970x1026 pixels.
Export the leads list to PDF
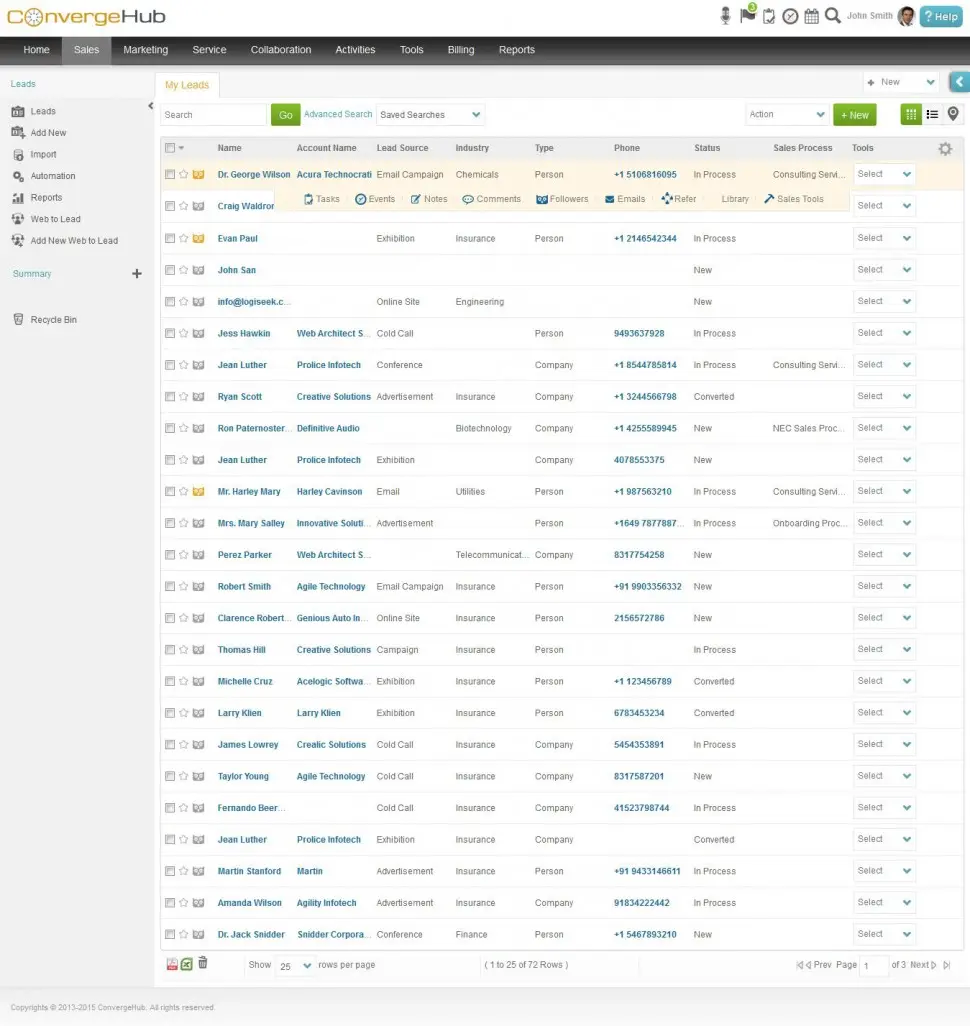click(171, 963)
